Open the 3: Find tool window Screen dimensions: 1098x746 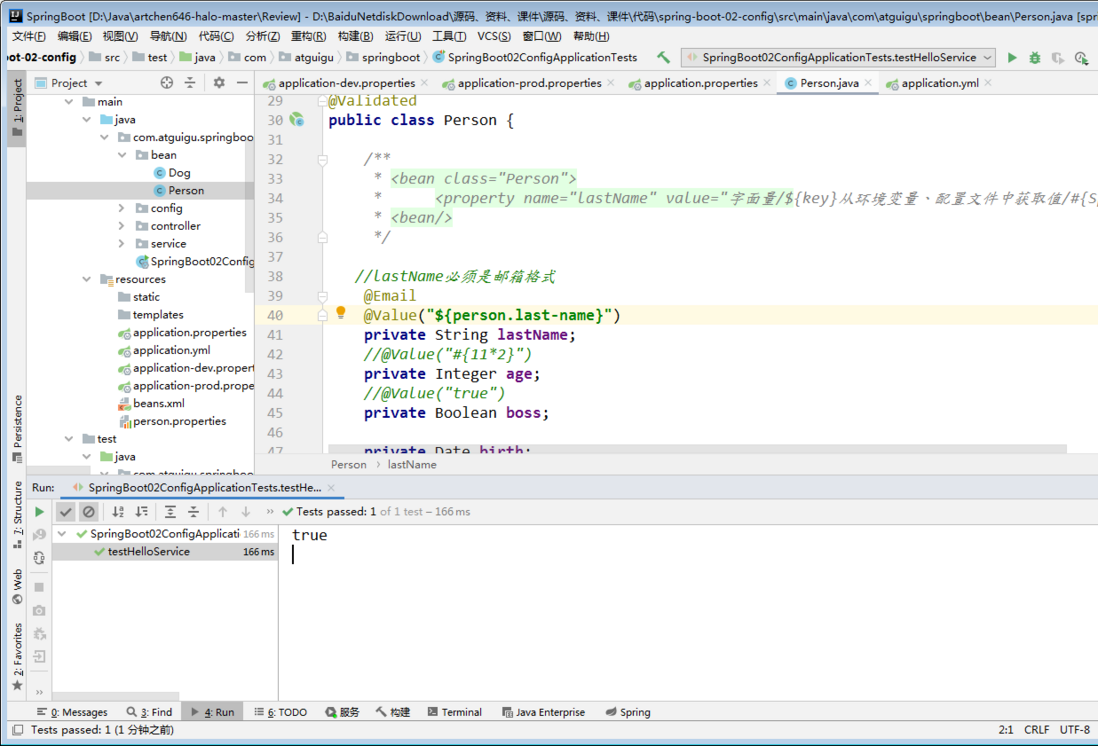(149, 712)
